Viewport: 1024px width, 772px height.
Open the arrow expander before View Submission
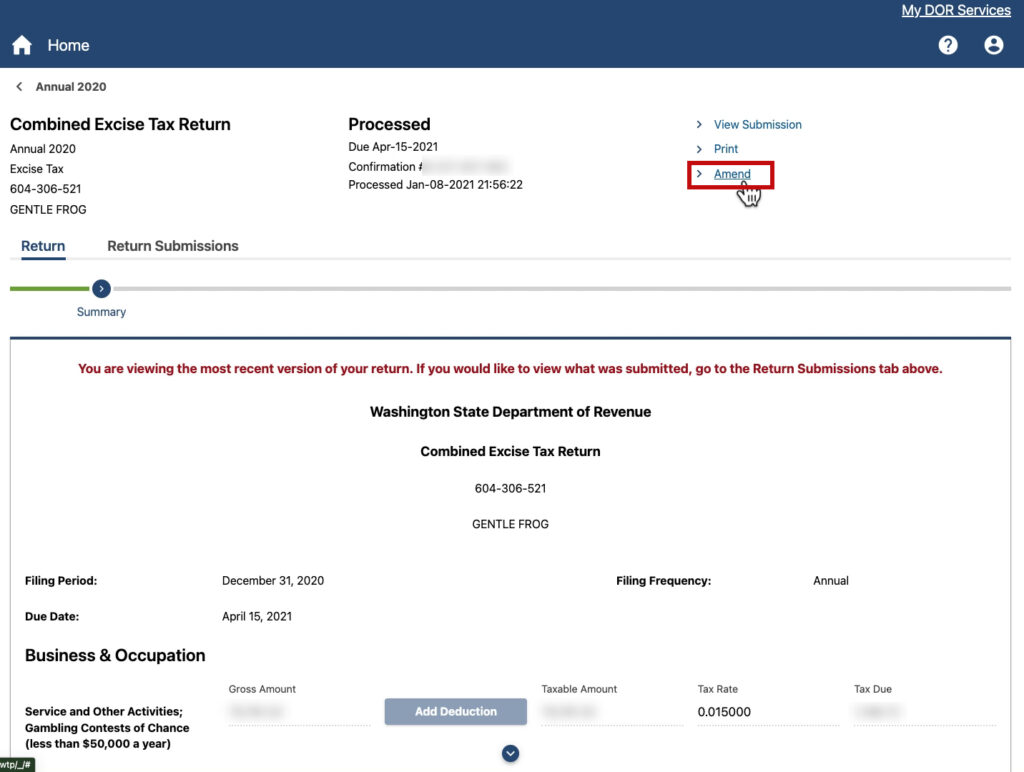pyautogui.click(x=699, y=124)
